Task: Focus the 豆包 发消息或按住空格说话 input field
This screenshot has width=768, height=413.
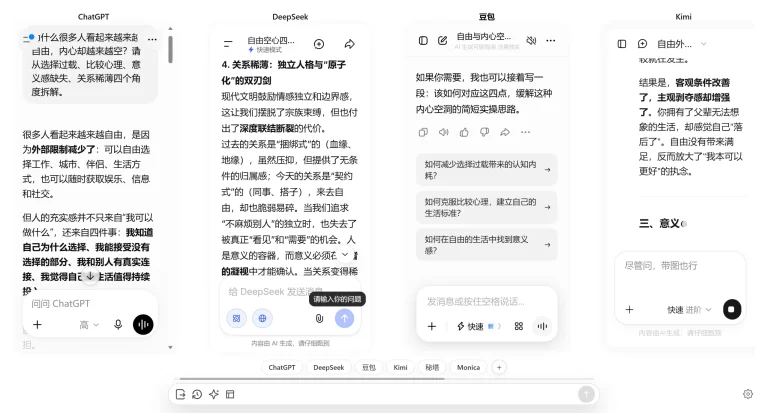Action: pos(486,301)
